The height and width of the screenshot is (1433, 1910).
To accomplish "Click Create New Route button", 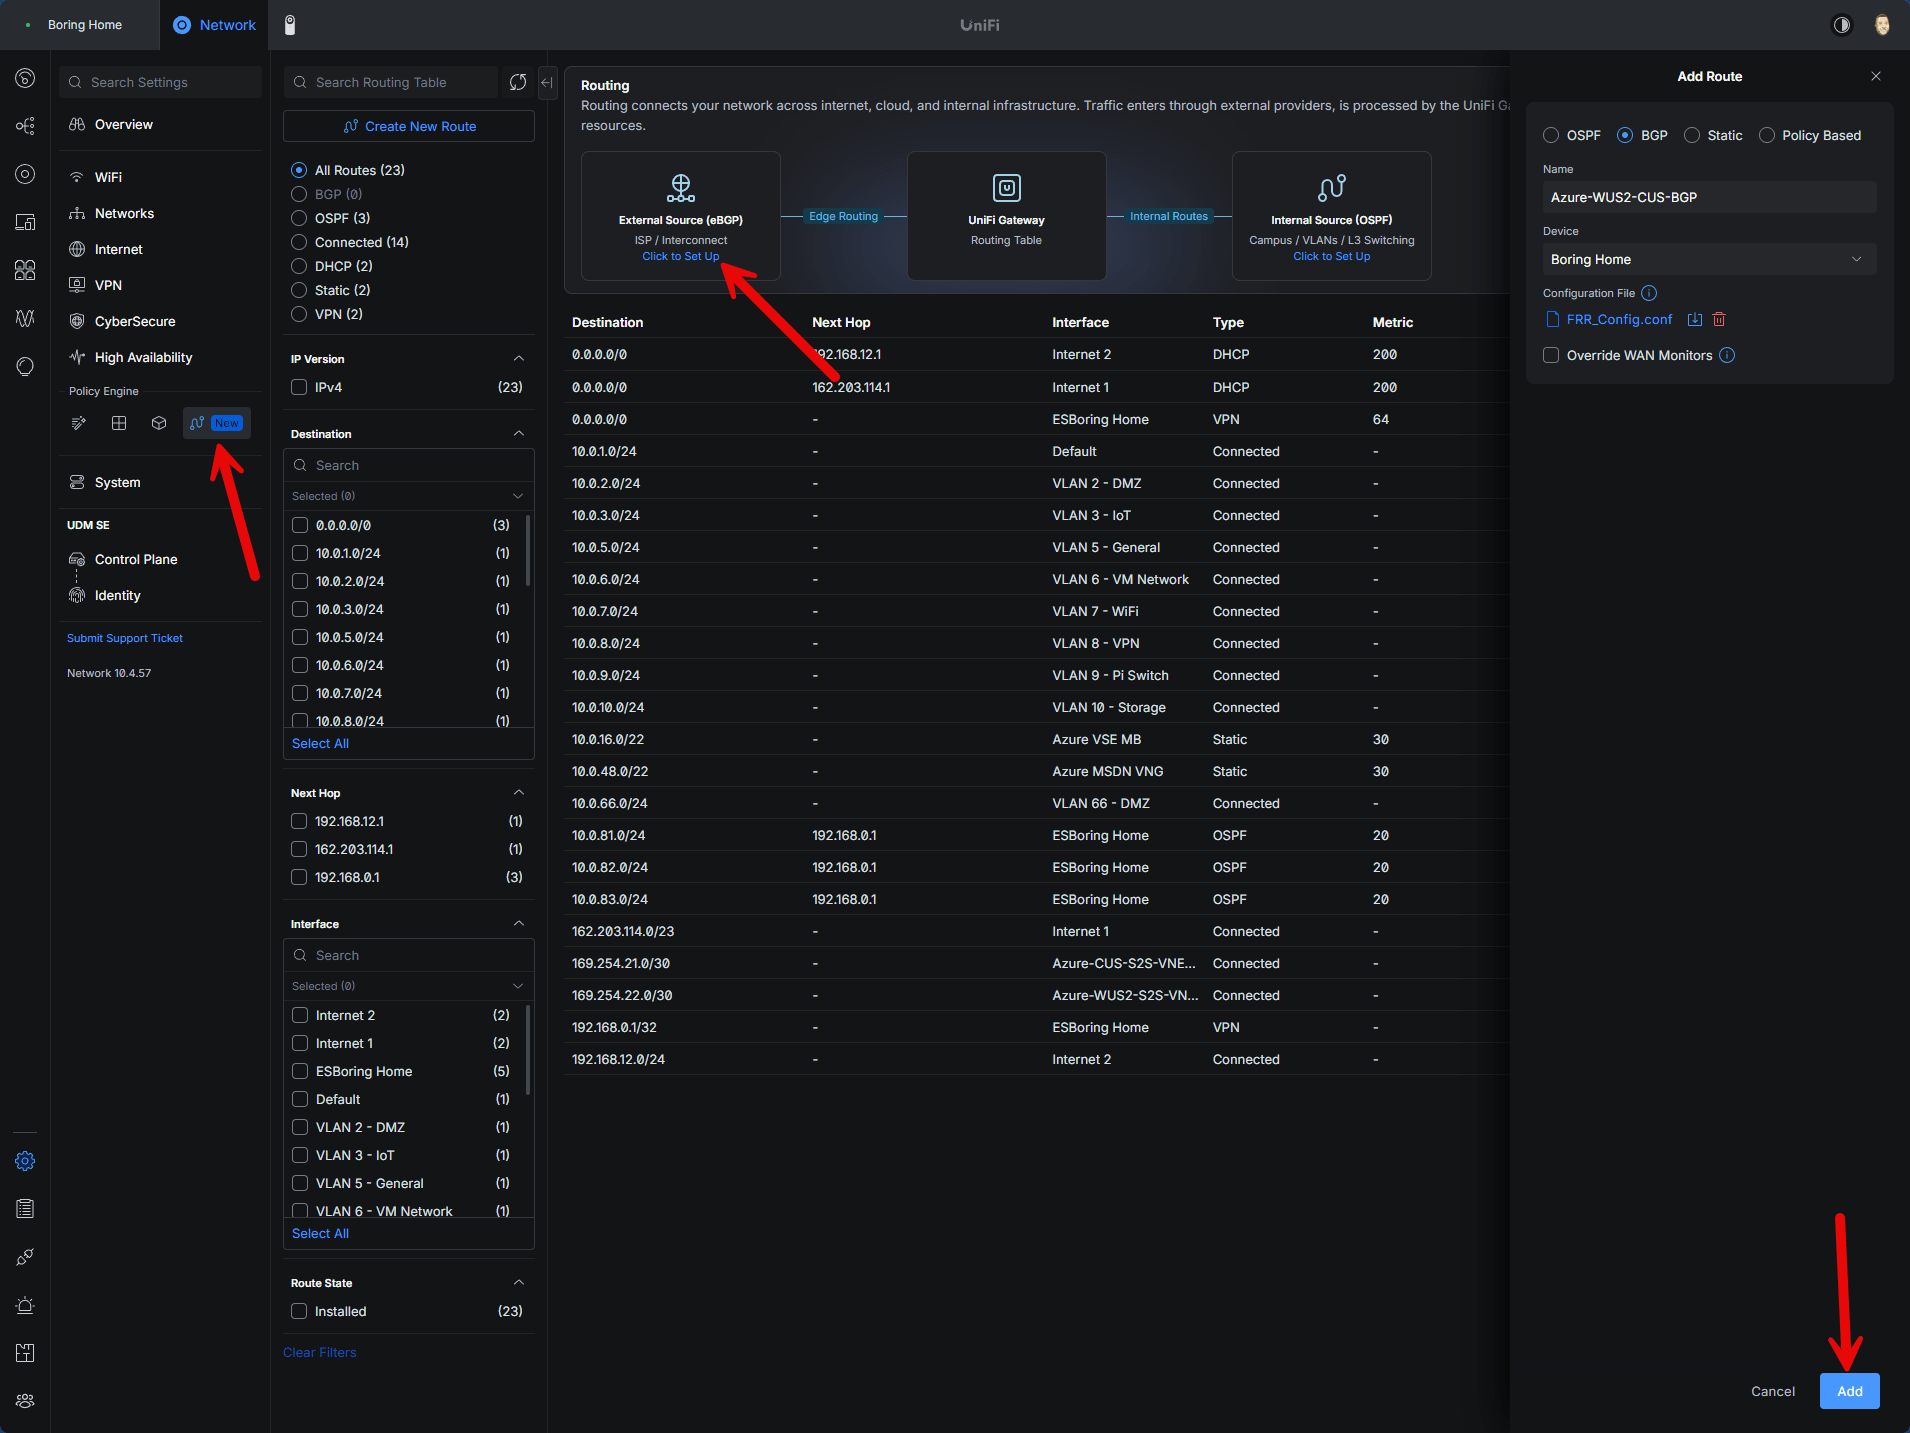I will tap(408, 126).
